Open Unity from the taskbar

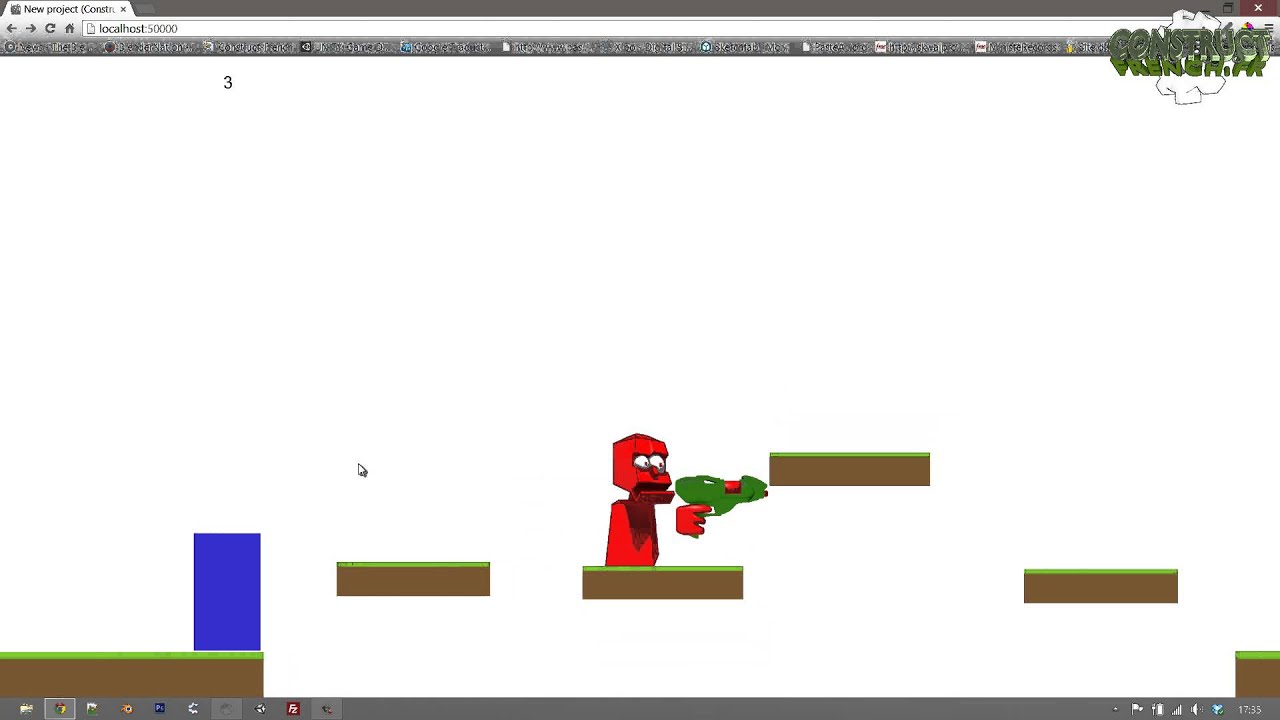coord(260,709)
